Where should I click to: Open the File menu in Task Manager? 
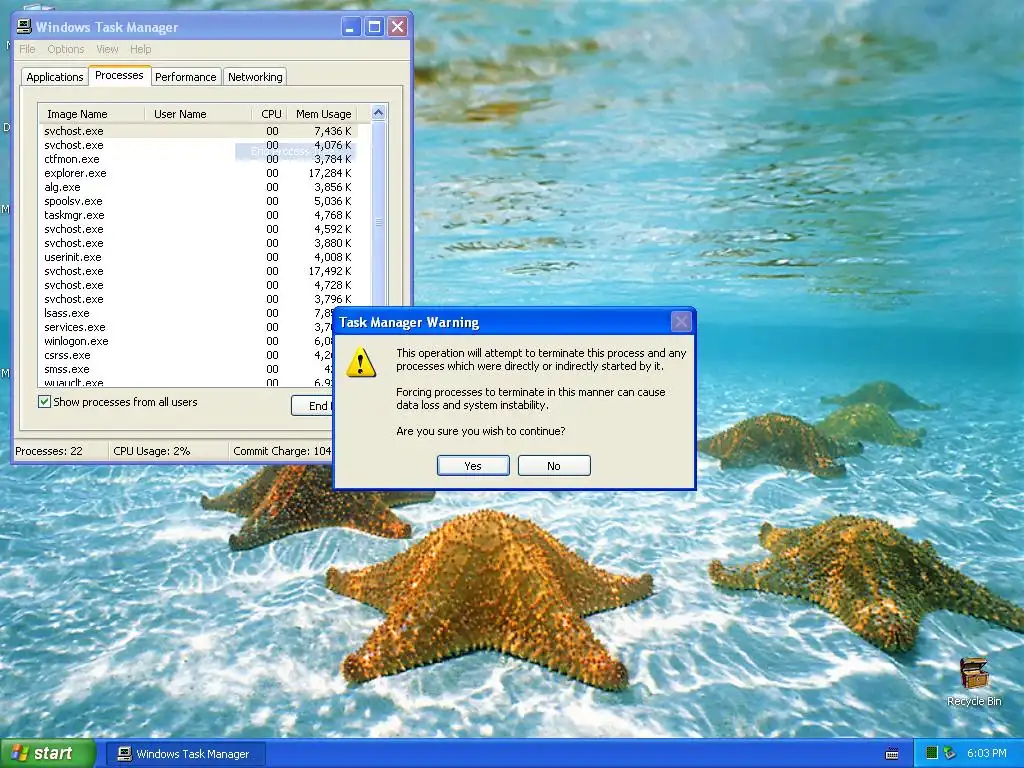click(x=27, y=49)
